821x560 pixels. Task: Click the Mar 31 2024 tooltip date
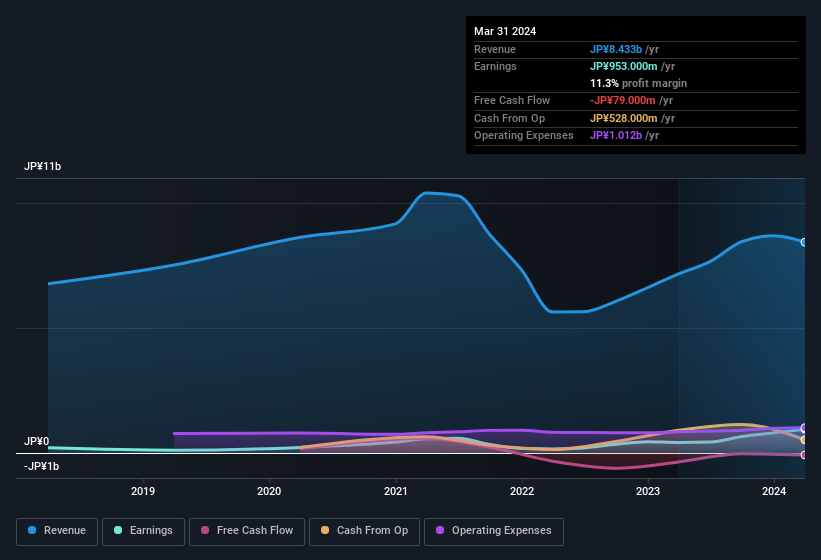click(505, 31)
